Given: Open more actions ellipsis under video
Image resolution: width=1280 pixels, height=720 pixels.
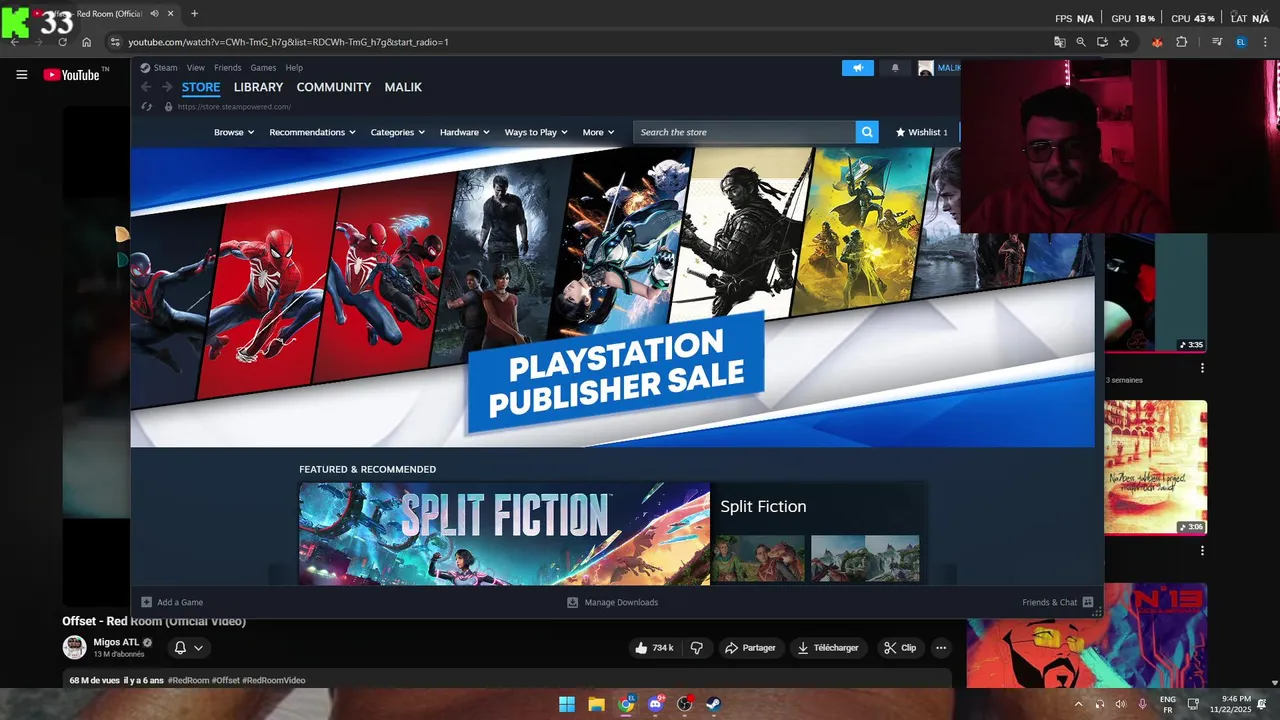Looking at the screenshot, I should click(940, 648).
